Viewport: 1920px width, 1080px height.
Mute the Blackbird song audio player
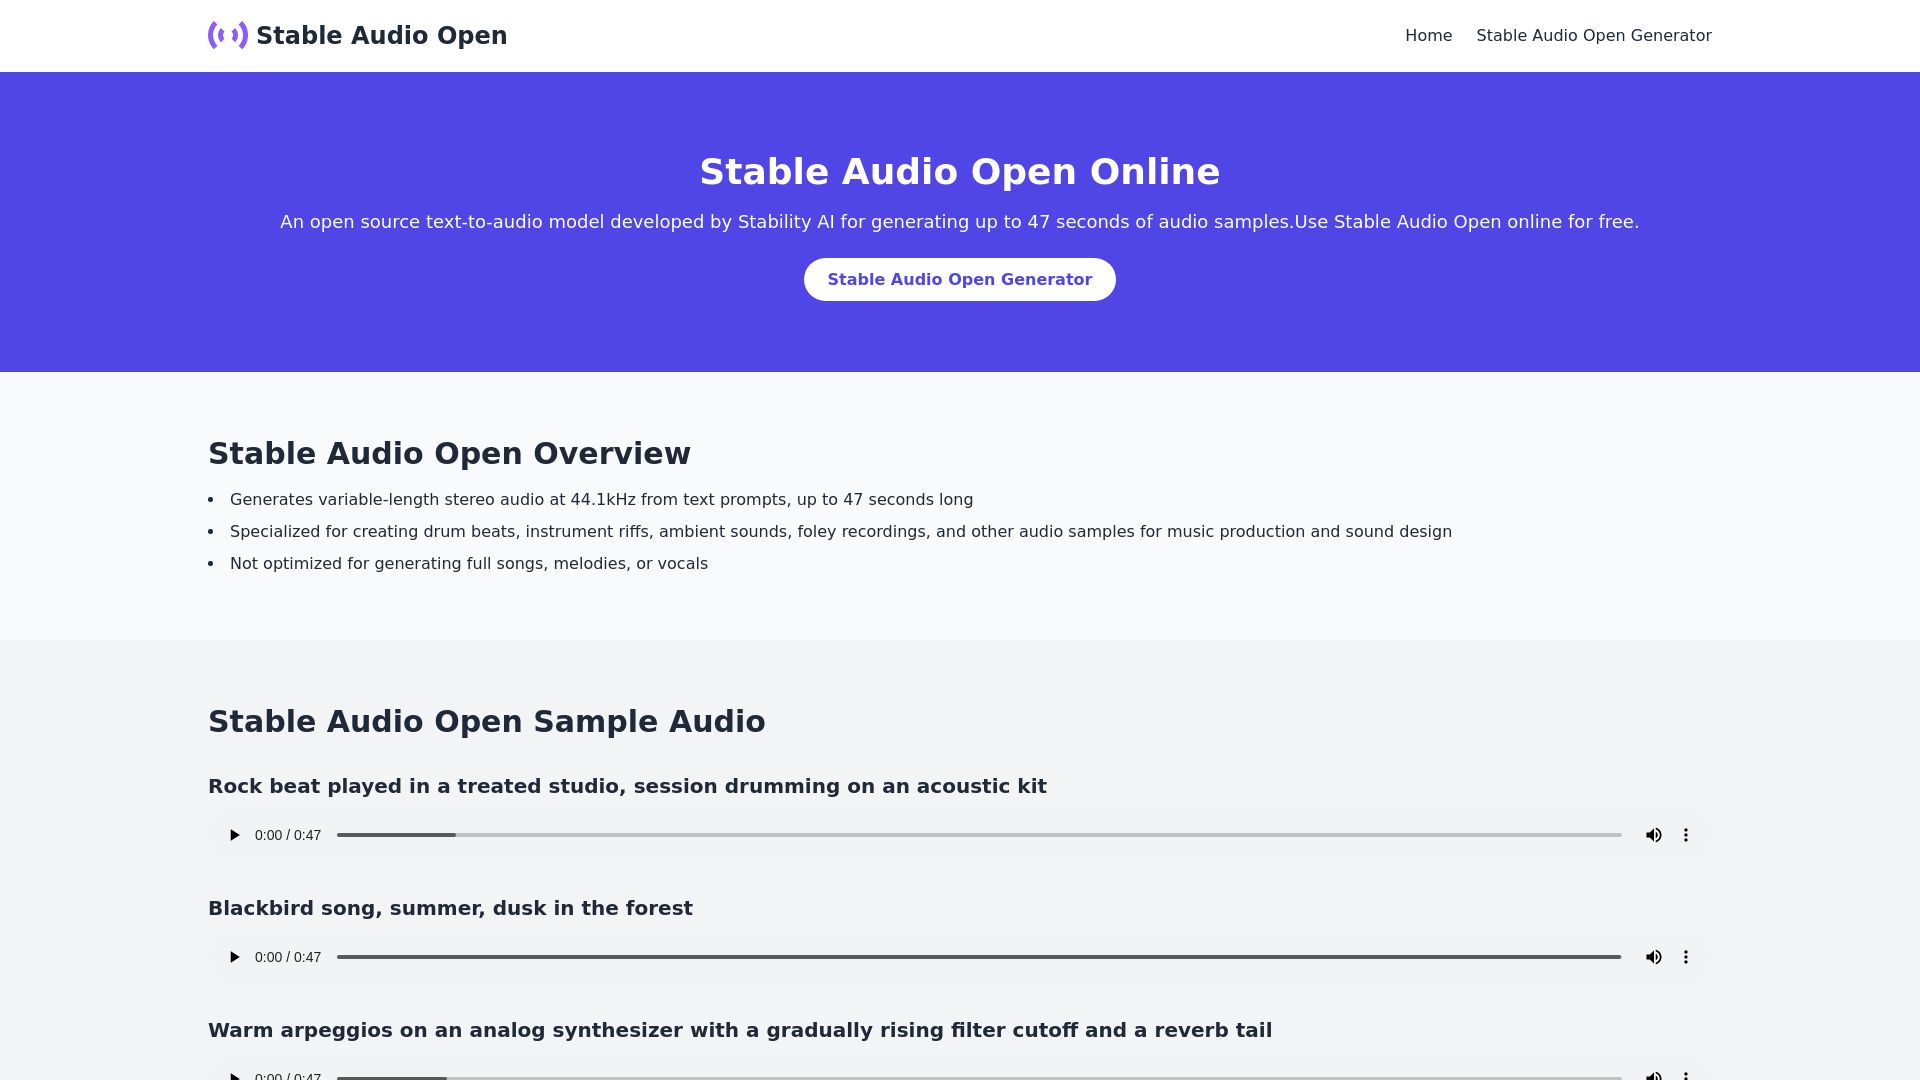coord(1654,957)
